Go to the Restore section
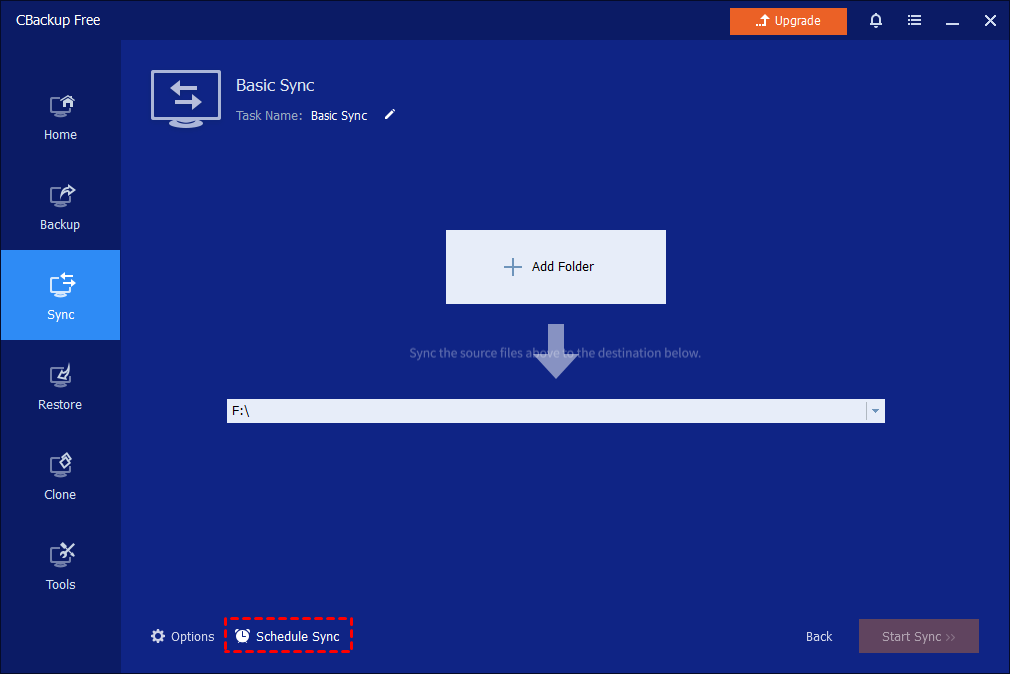1010x674 pixels. point(60,386)
